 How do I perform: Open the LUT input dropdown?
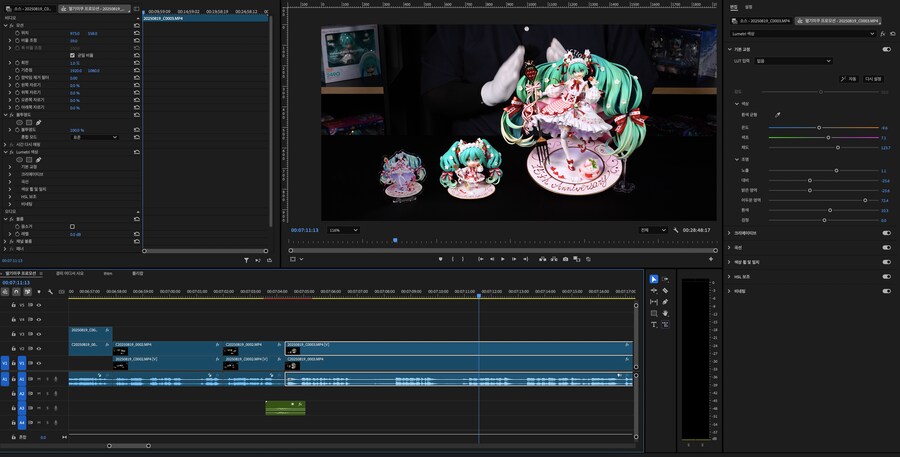793,61
